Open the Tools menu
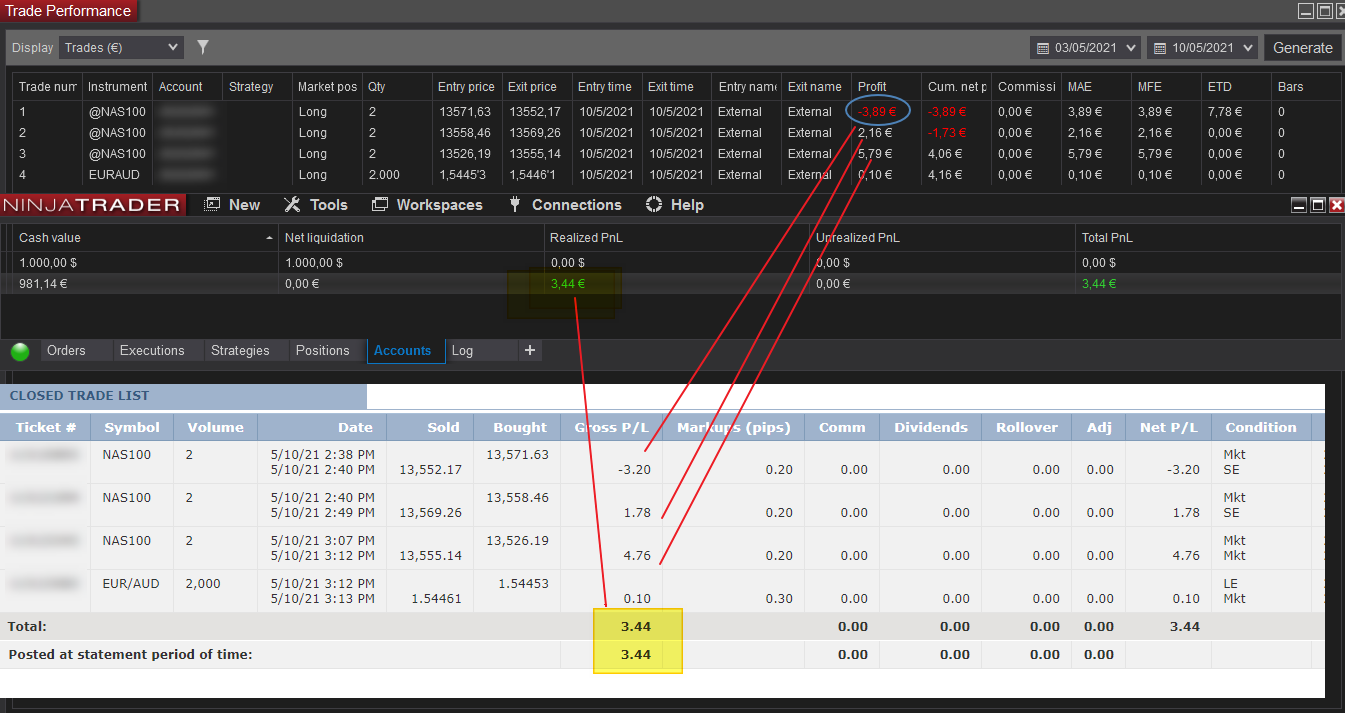Viewport: 1345px width, 713px height. tap(316, 205)
